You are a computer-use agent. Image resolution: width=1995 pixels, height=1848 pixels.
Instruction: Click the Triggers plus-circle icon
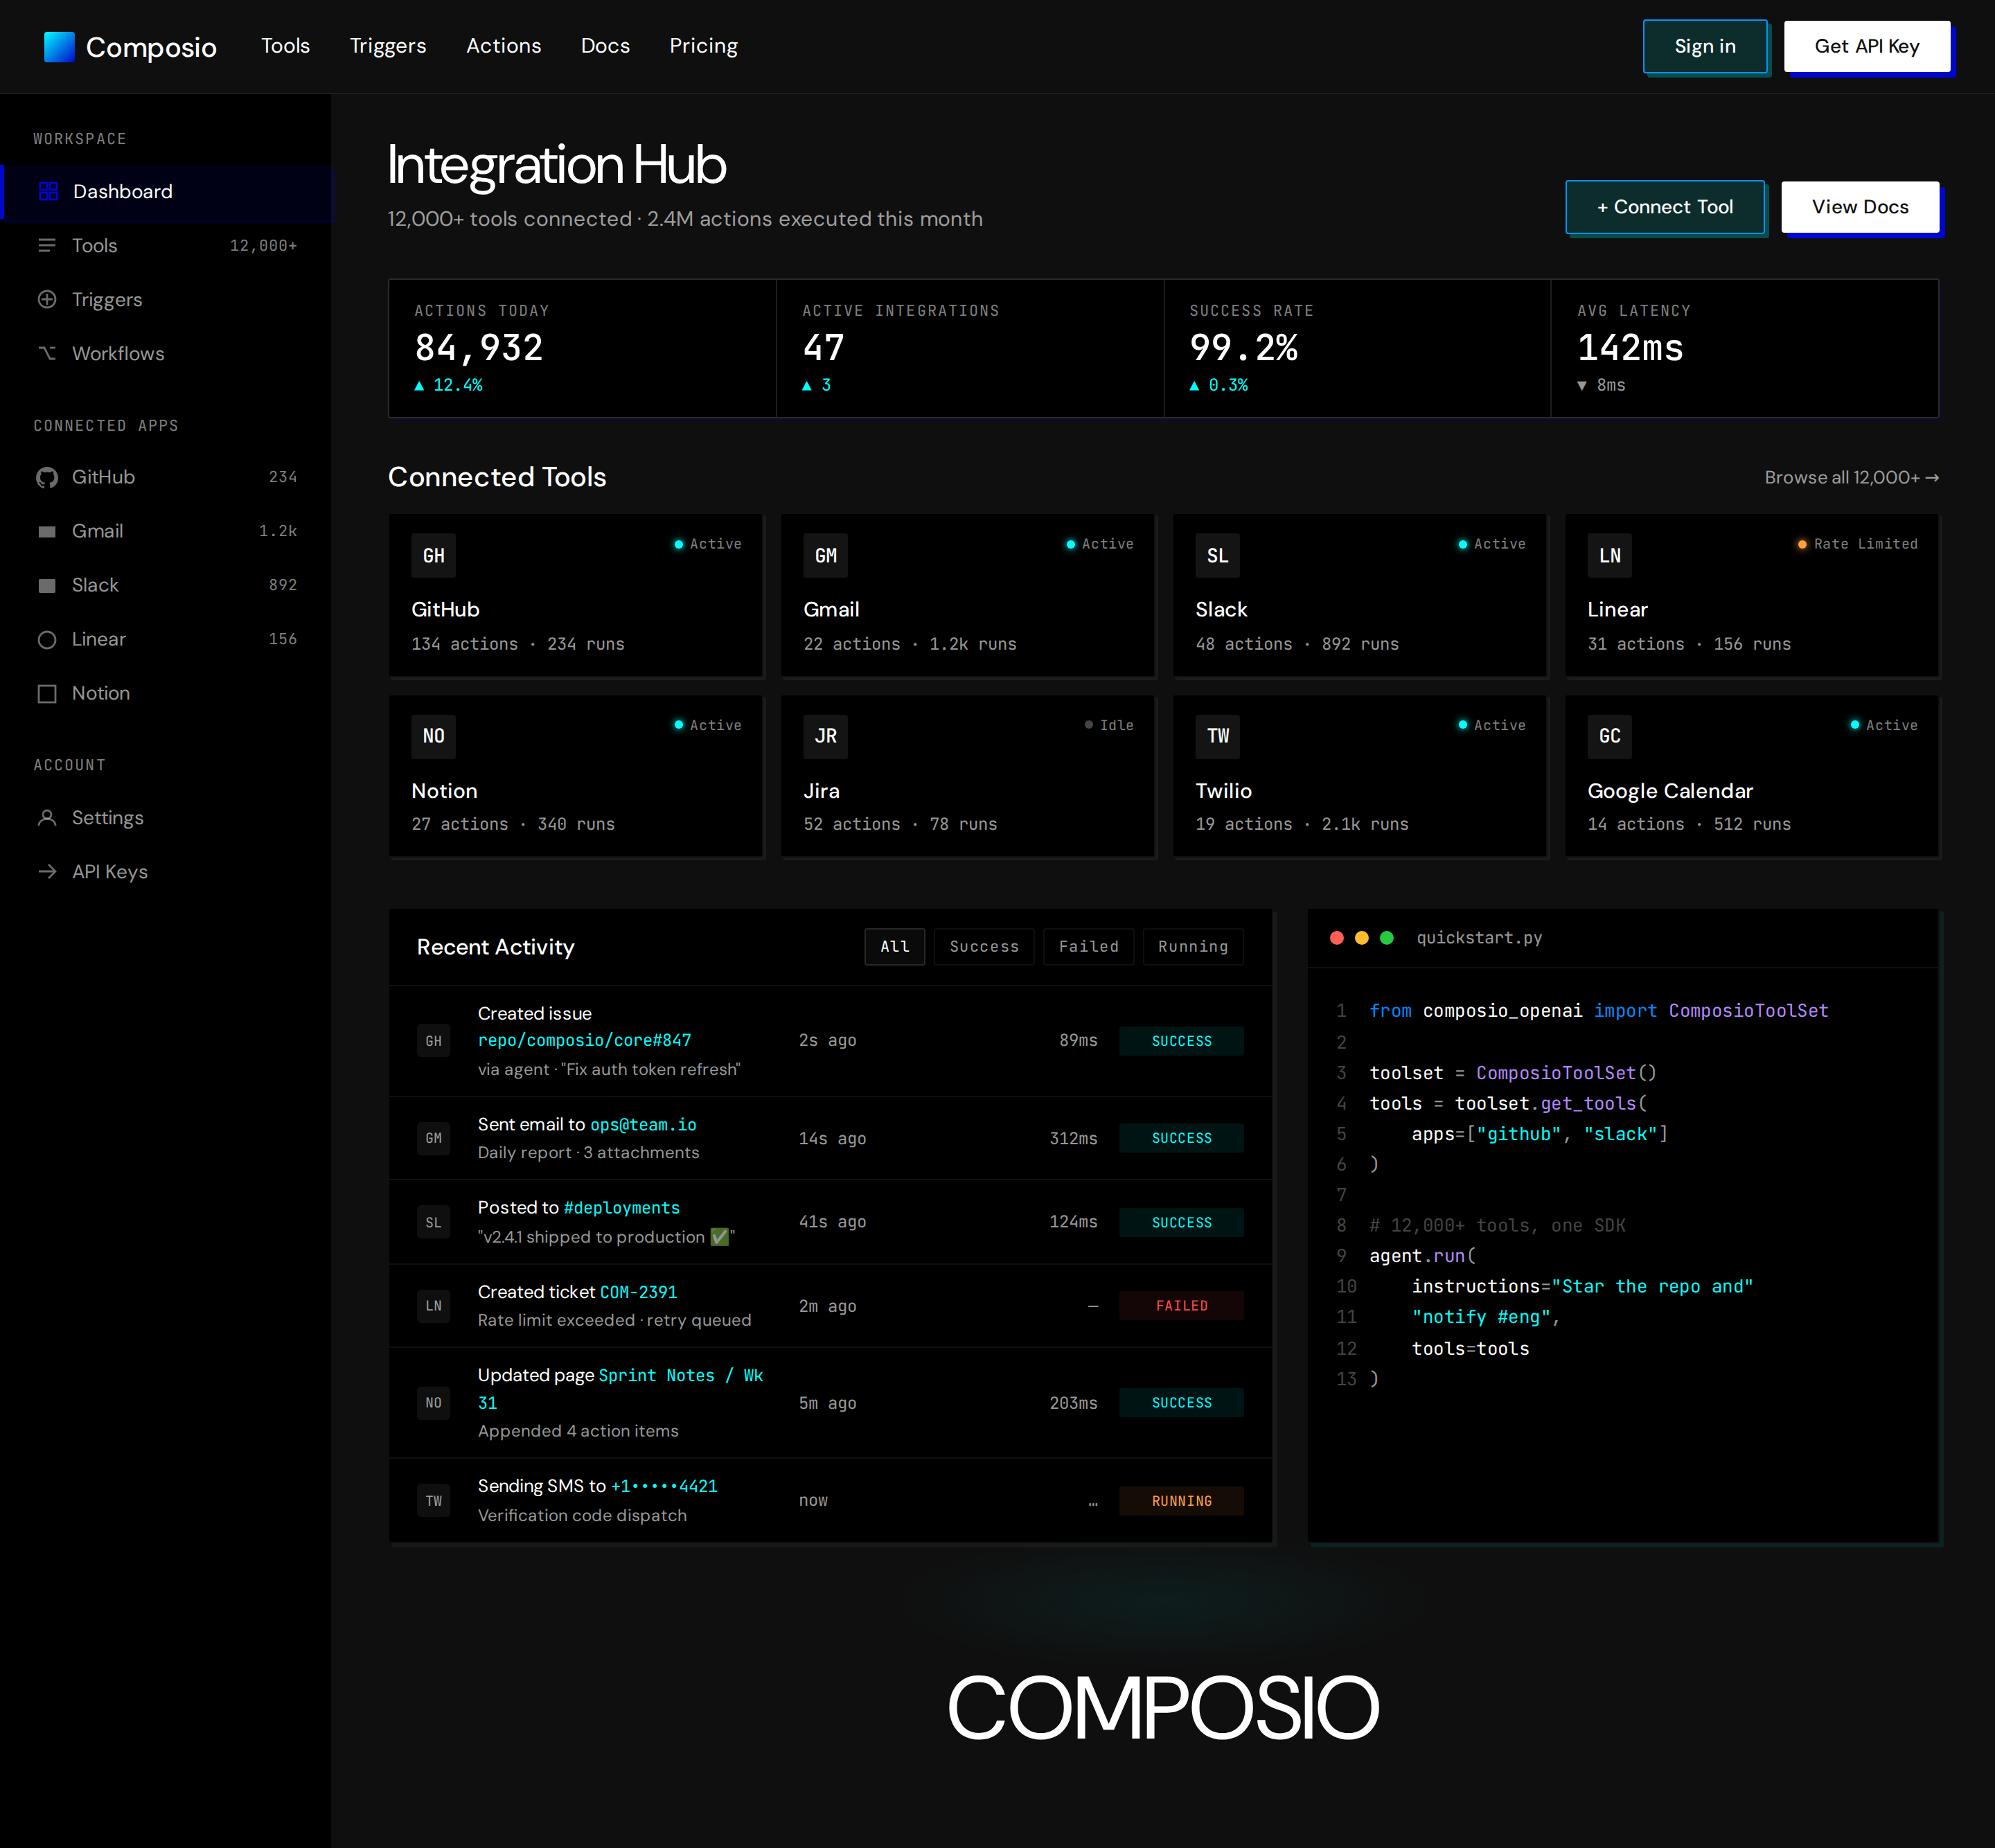(47, 299)
